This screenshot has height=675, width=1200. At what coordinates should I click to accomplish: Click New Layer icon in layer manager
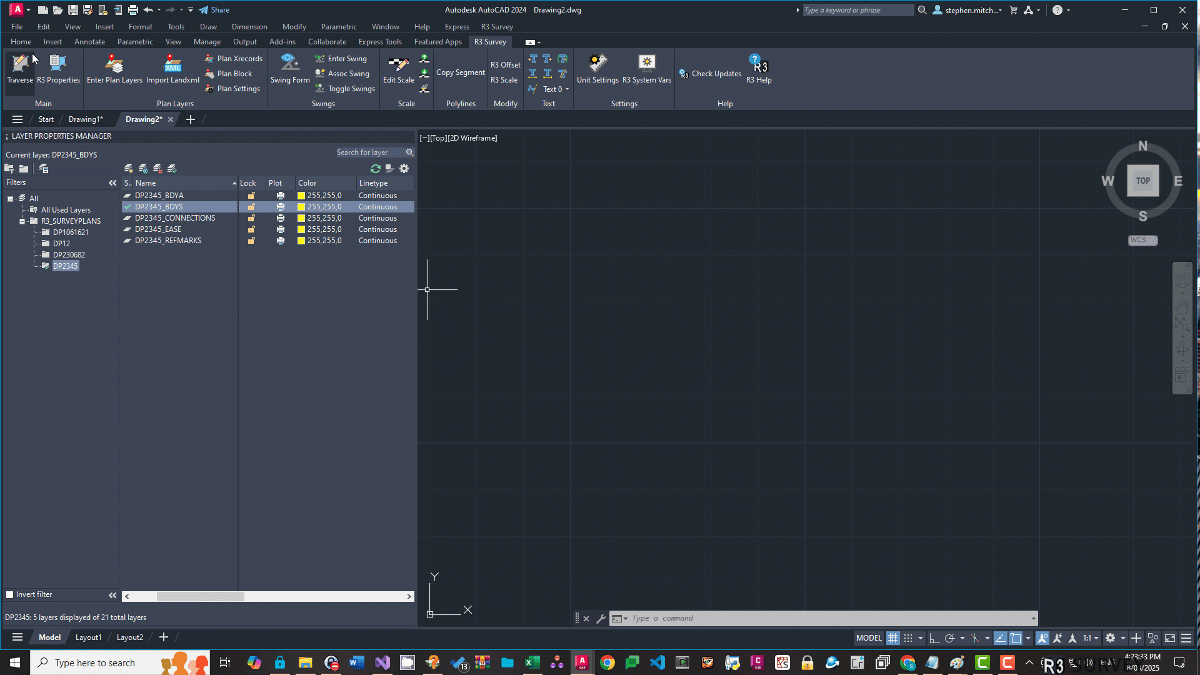(129, 169)
